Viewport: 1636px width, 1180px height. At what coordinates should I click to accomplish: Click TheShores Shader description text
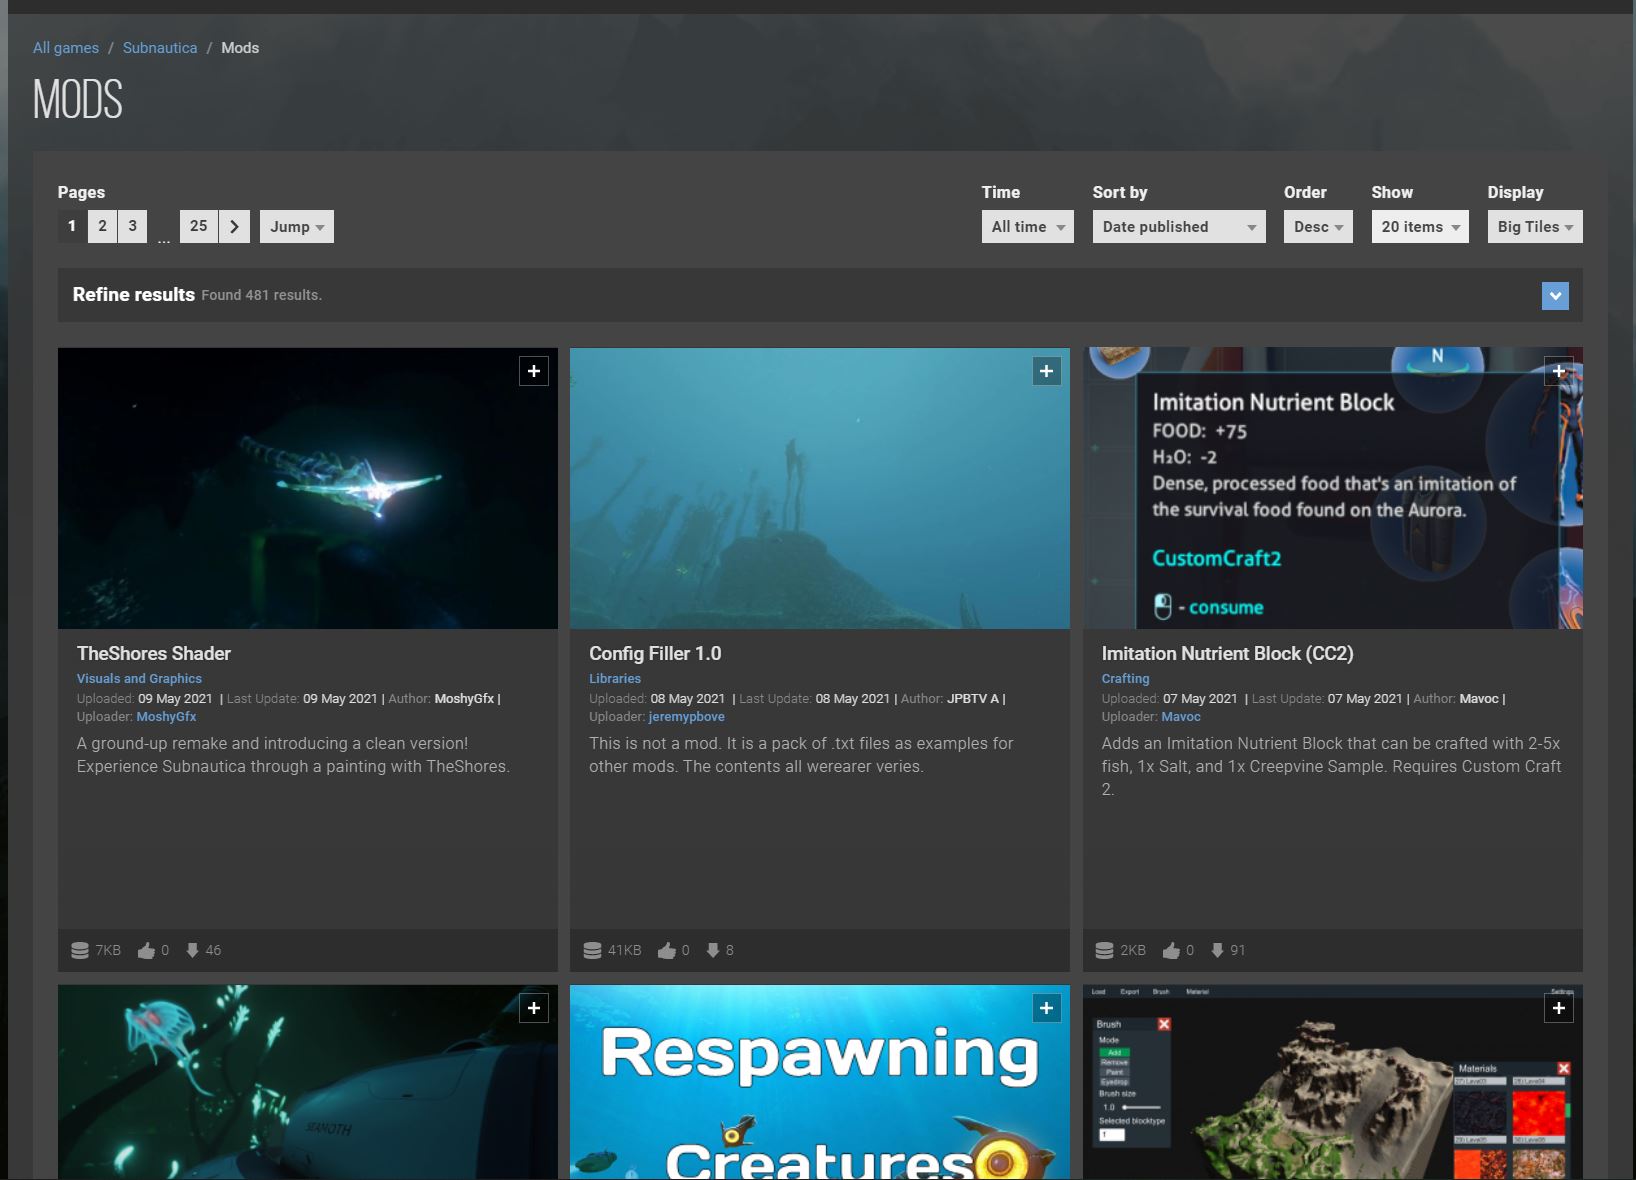pos(293,755)
